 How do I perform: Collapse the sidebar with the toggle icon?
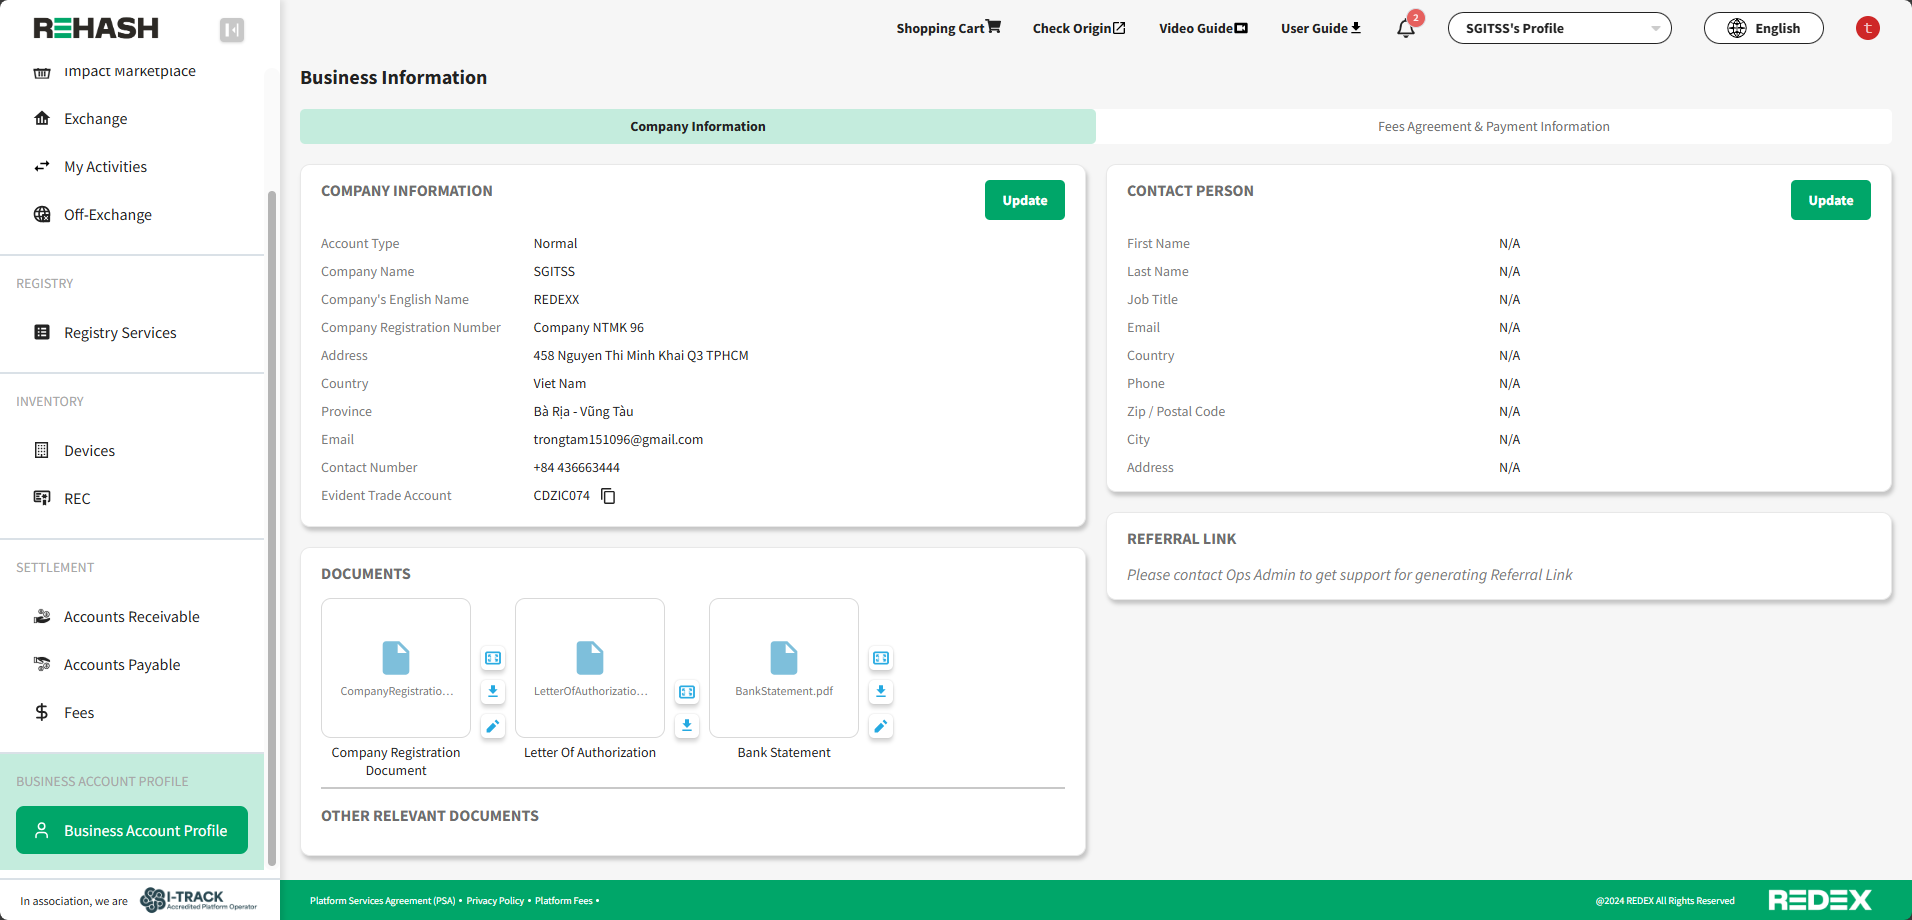[x=232, y=30]
